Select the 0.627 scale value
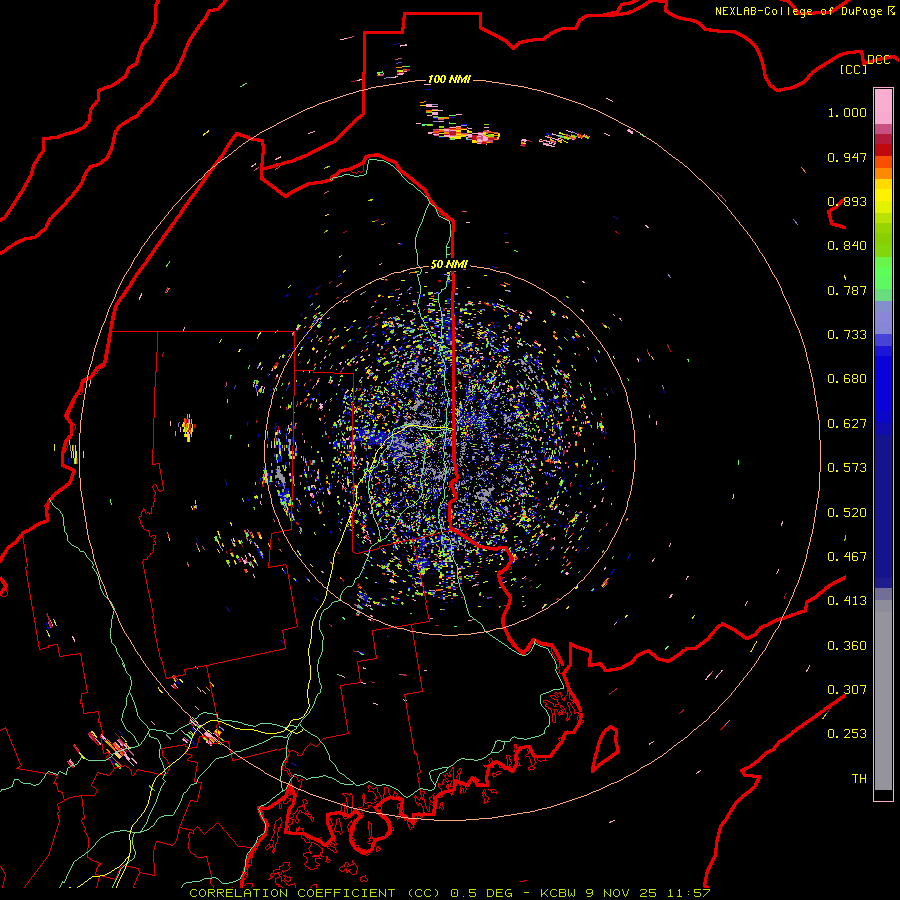Image resolution: width=900 pixels, height=900 pixels. [x=847, y=424]
